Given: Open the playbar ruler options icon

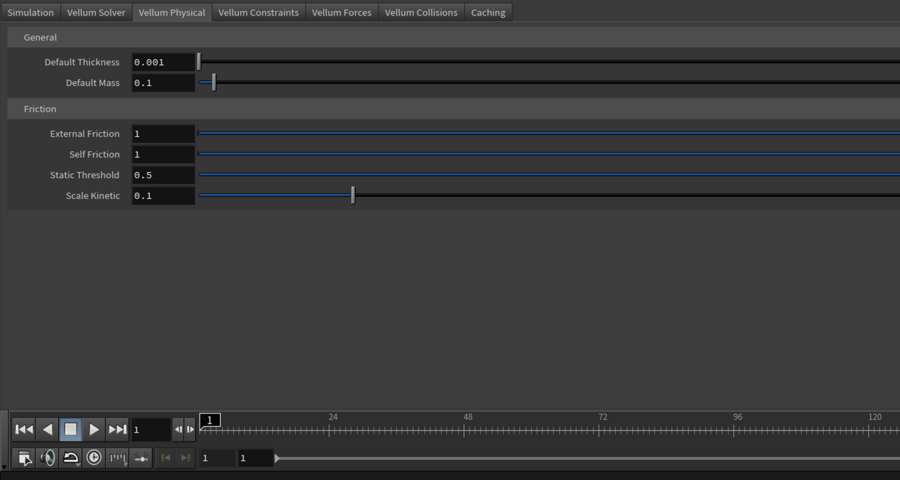Looking at the screenshot, I should (118, 458).
